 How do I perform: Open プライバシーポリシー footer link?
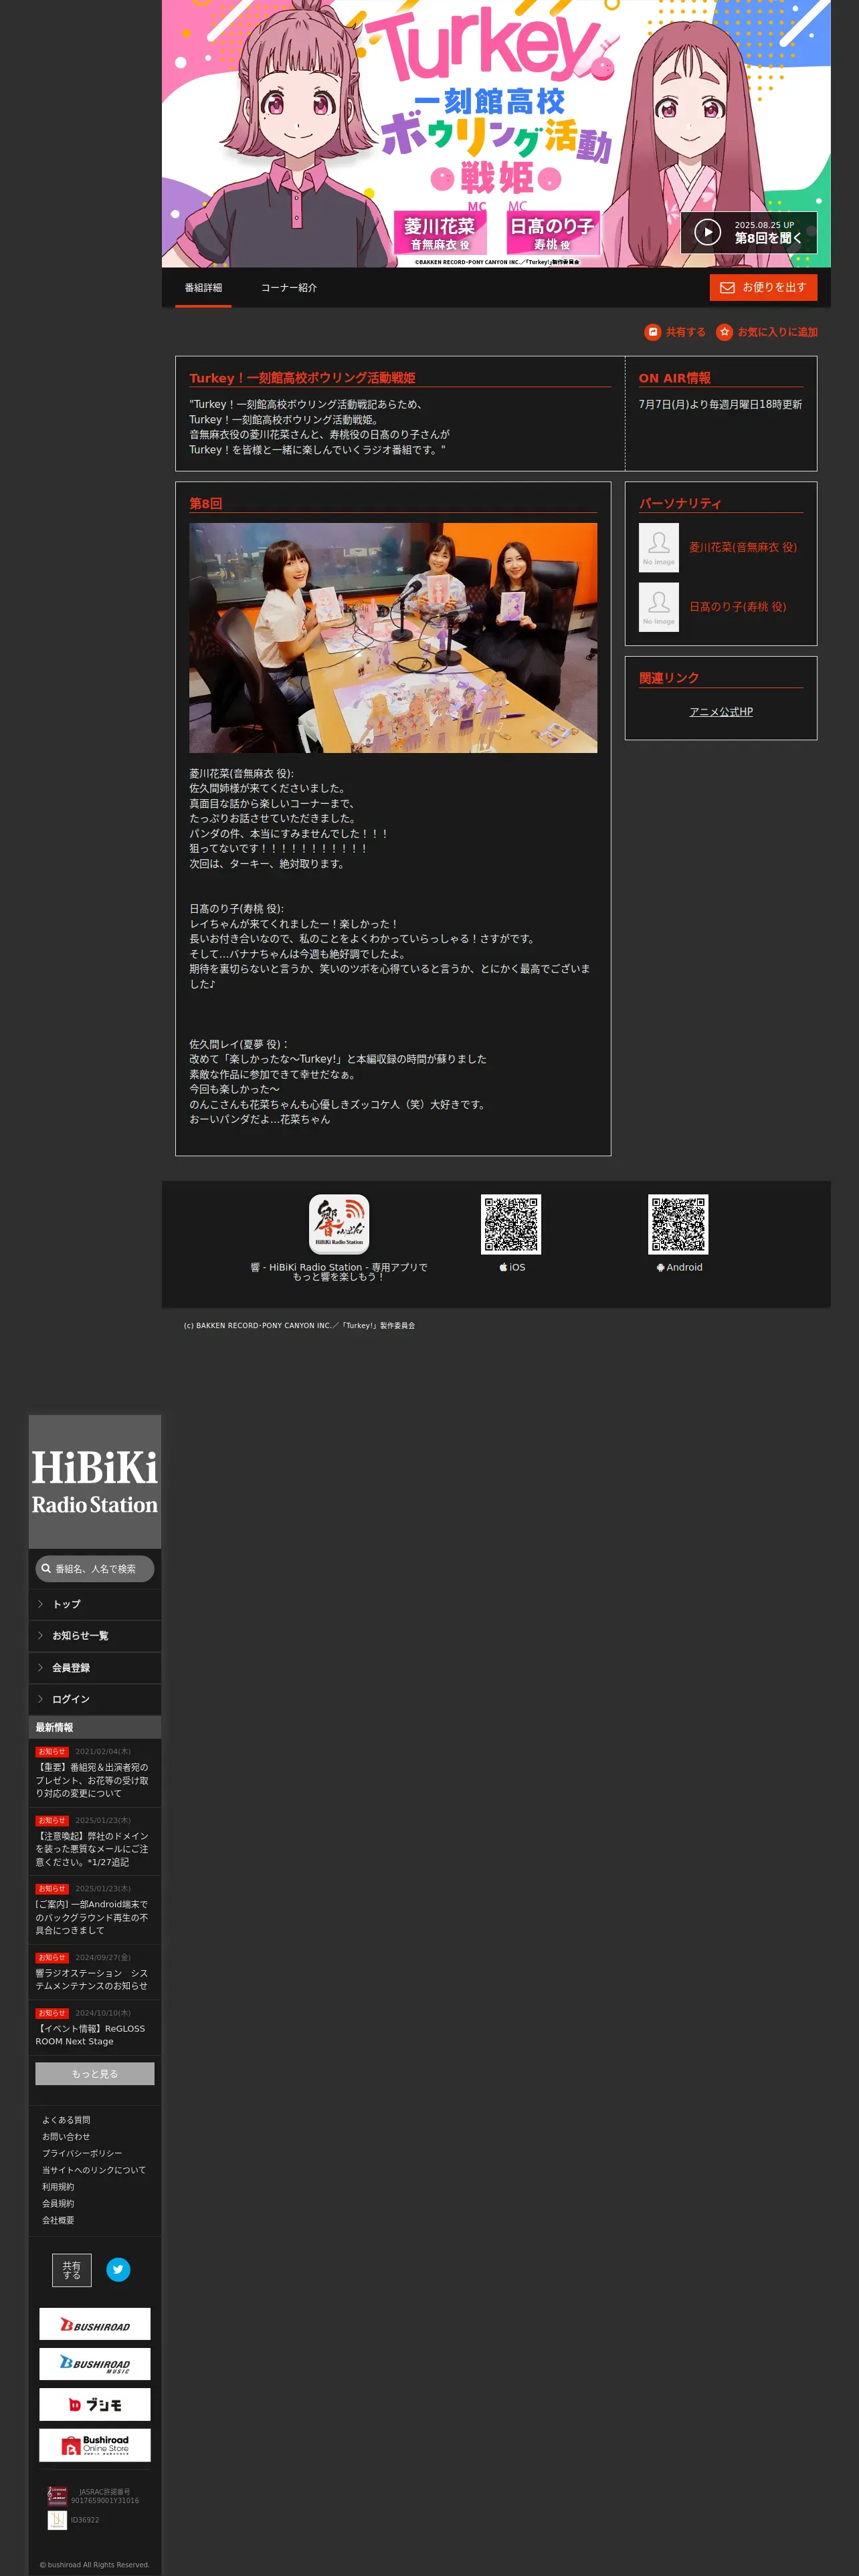coord(82,2153)
